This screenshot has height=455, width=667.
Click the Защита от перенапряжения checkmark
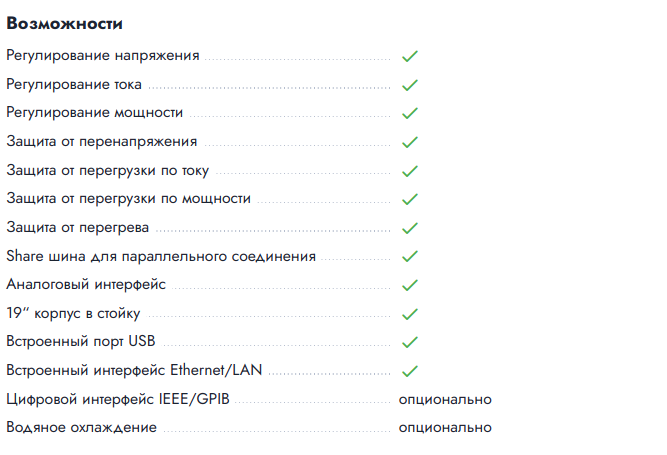[x=408, y=142]
